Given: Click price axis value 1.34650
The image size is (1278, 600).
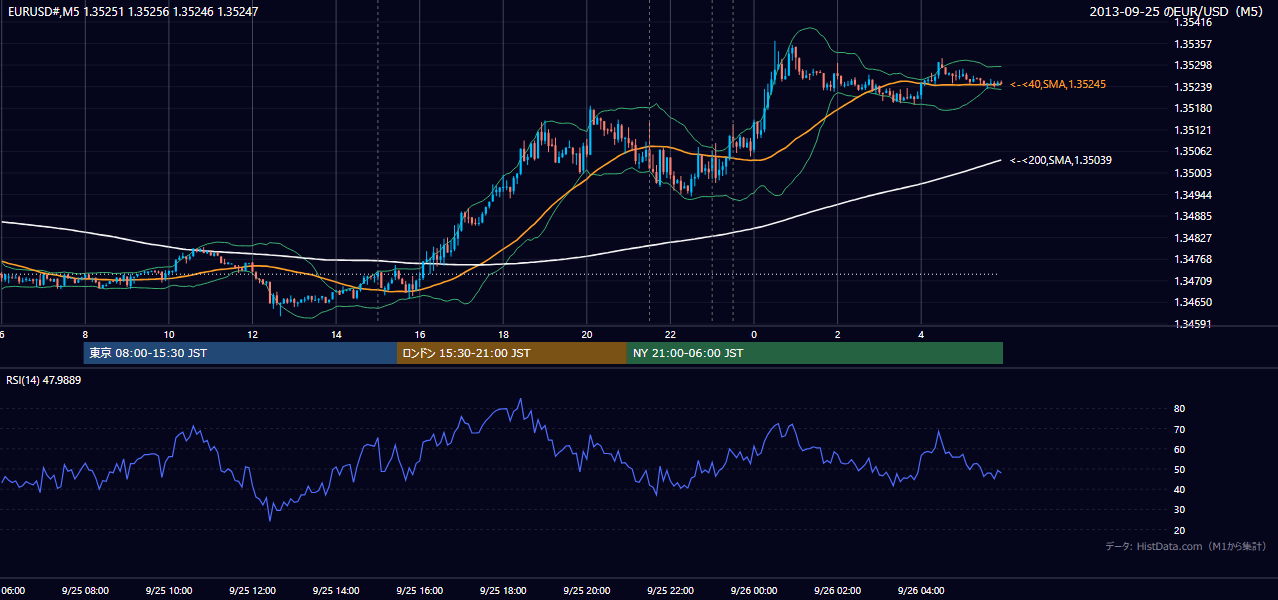Looking at the screenshot, I should click(x=1192, y=302).
